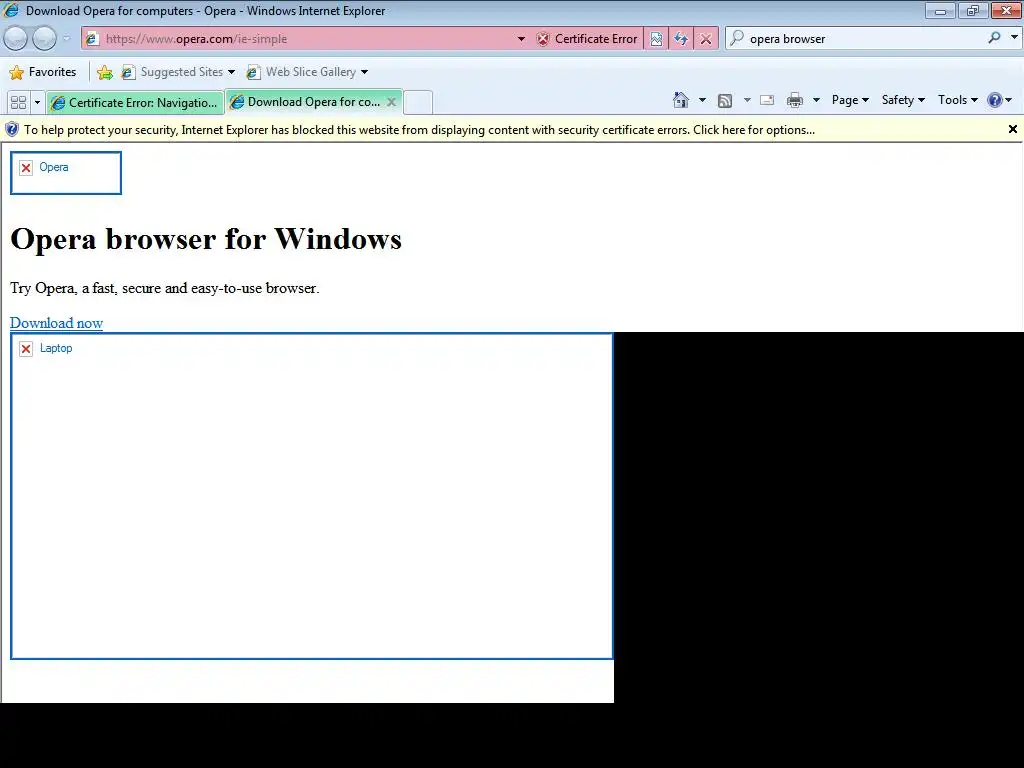Click the Internet Explorer icon in title bar
The image size is (1024, 768).
click(11, 10)
